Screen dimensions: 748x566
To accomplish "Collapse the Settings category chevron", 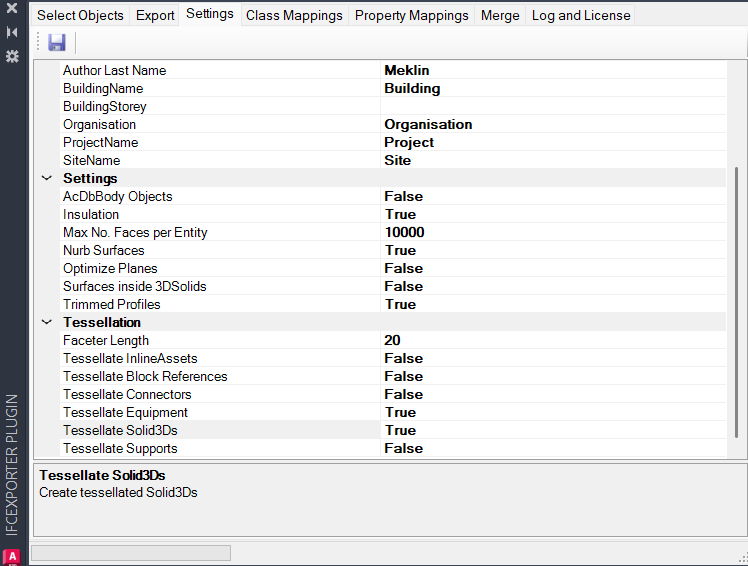I will tap(46, 178).
